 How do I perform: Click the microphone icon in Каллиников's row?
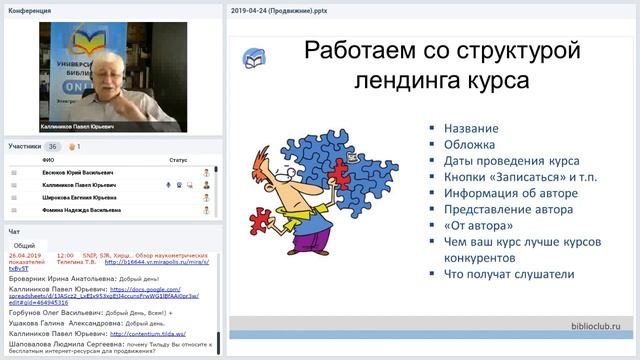pos(168,185)
